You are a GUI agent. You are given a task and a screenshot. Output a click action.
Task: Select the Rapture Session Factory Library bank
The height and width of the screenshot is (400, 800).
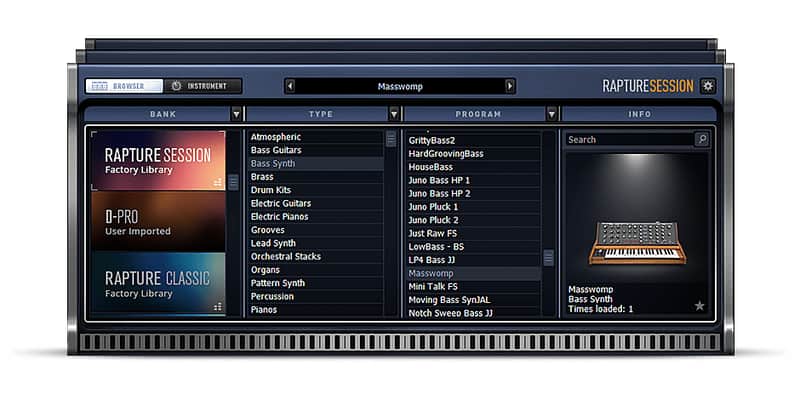tap(159, 161)
